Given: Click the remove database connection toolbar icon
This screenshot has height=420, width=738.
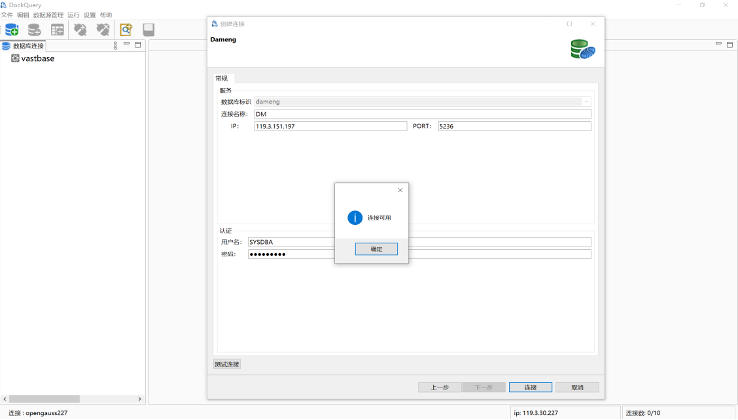Looking at the screenshot, I should [34, 30].
